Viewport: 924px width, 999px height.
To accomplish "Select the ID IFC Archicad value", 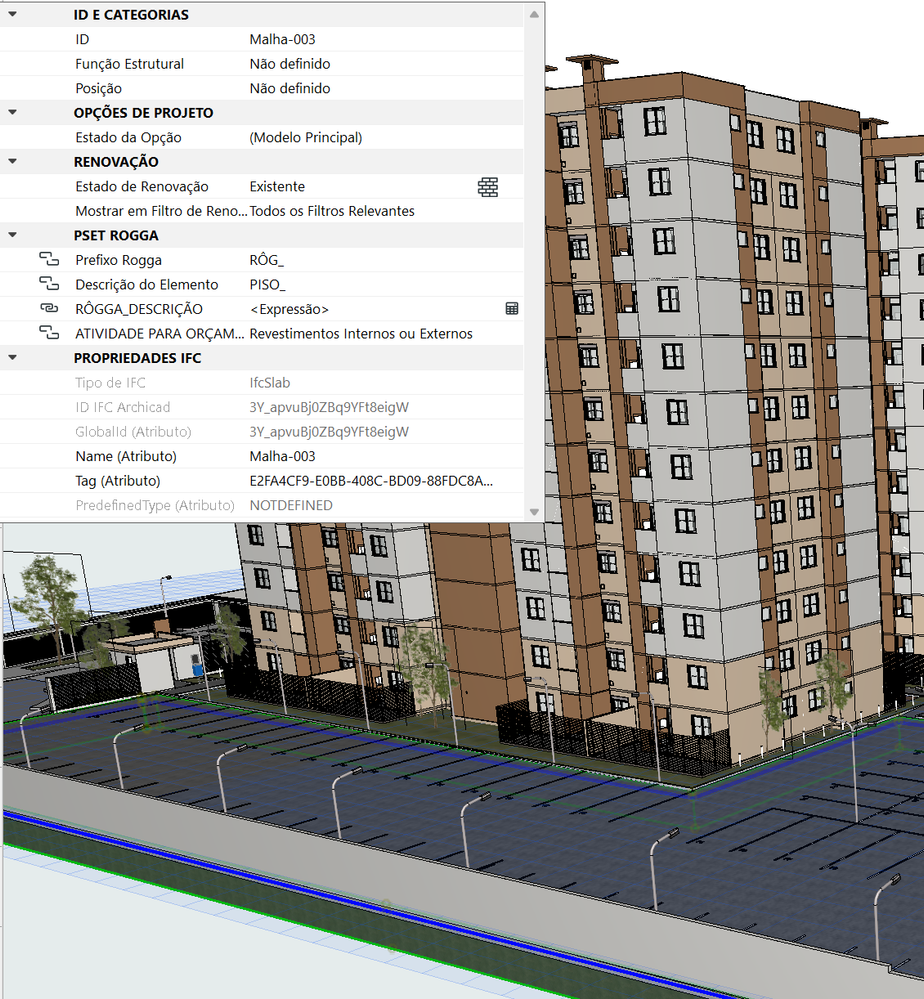I will (329, 407).
